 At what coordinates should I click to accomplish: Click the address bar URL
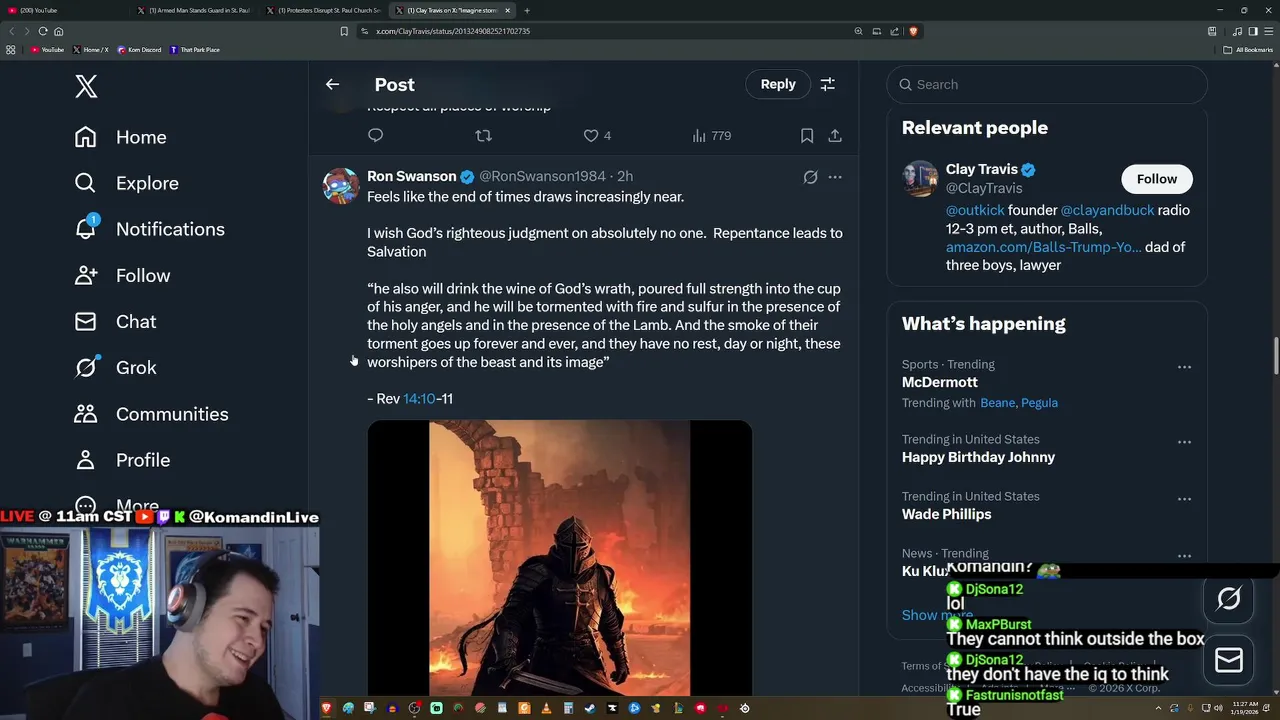pyautogui.click(x=453, y=31)
